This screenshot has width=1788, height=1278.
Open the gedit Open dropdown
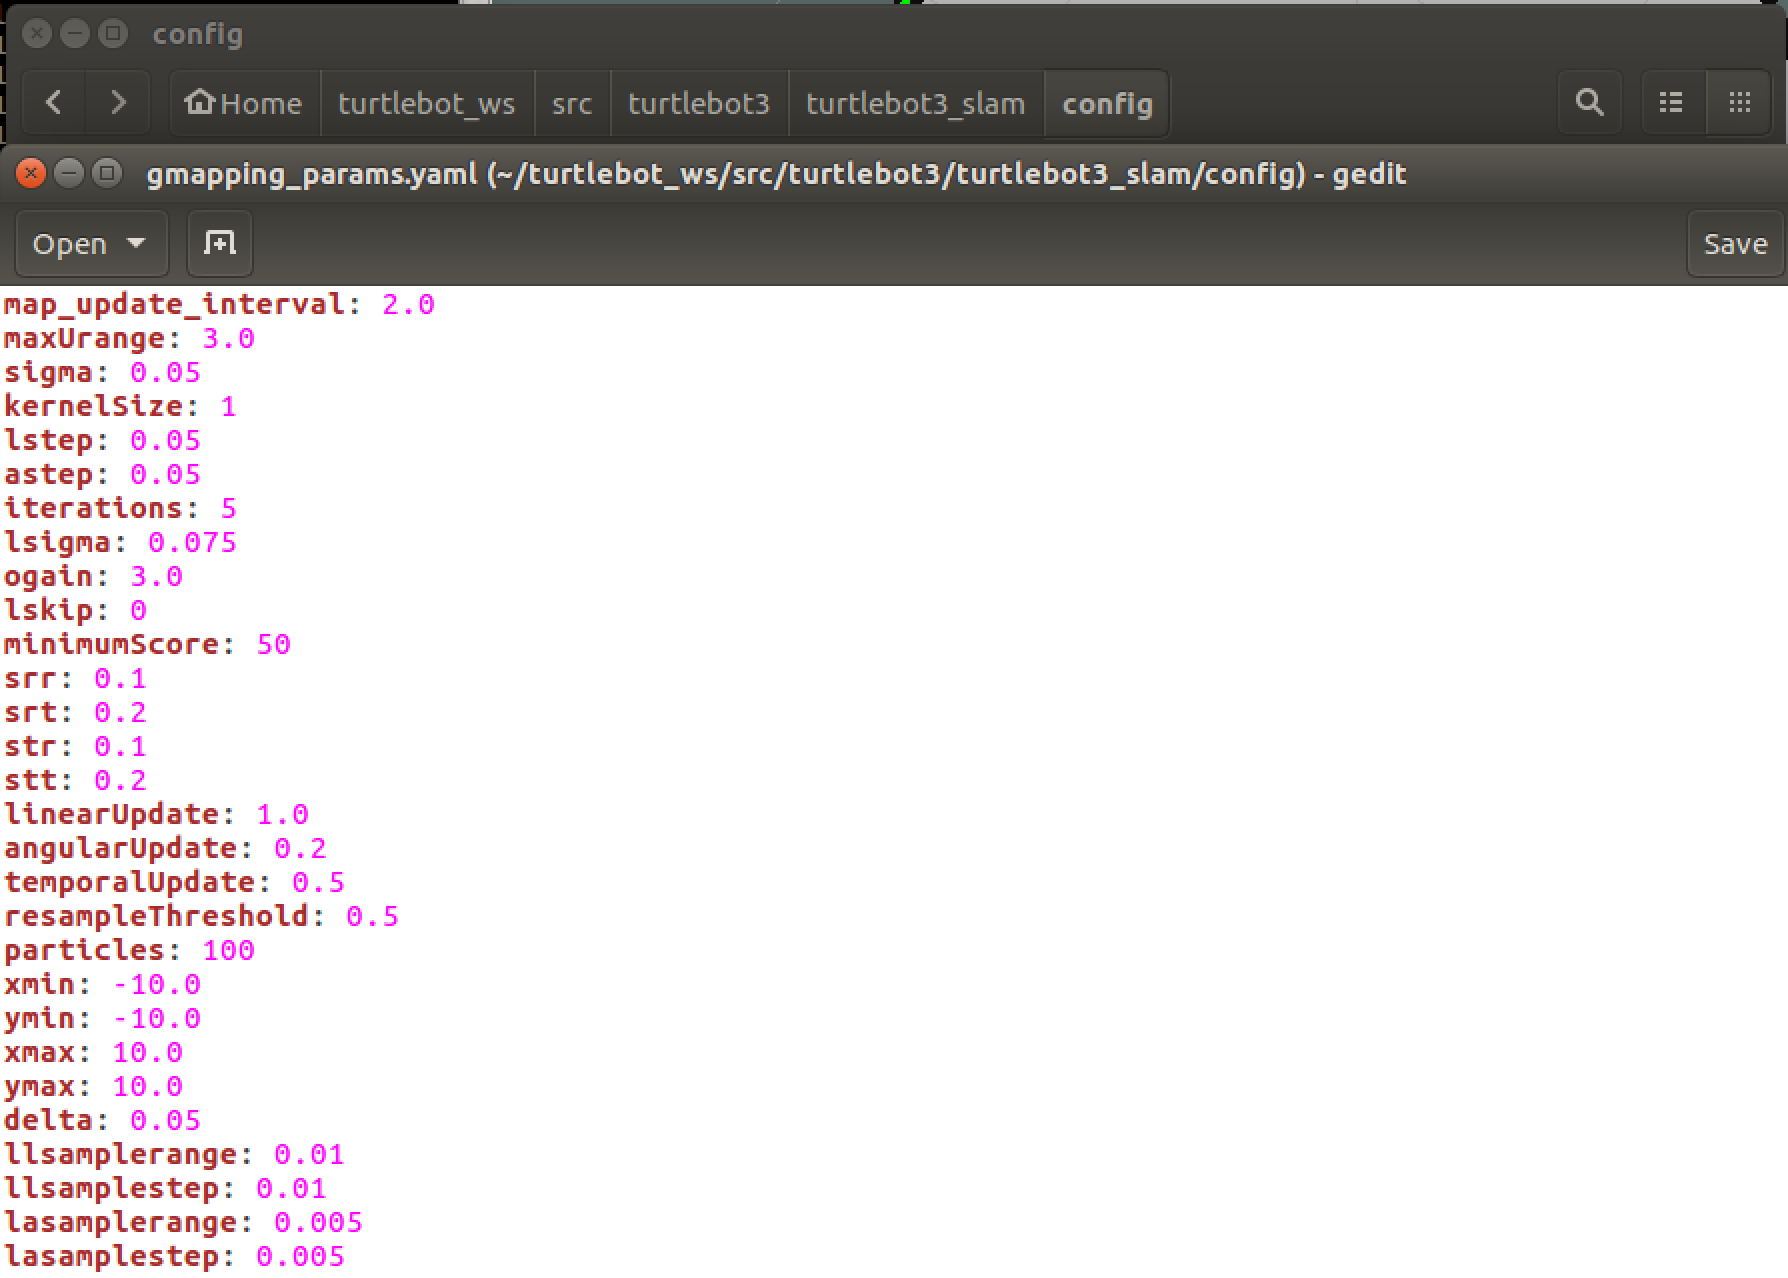[91, 243]
